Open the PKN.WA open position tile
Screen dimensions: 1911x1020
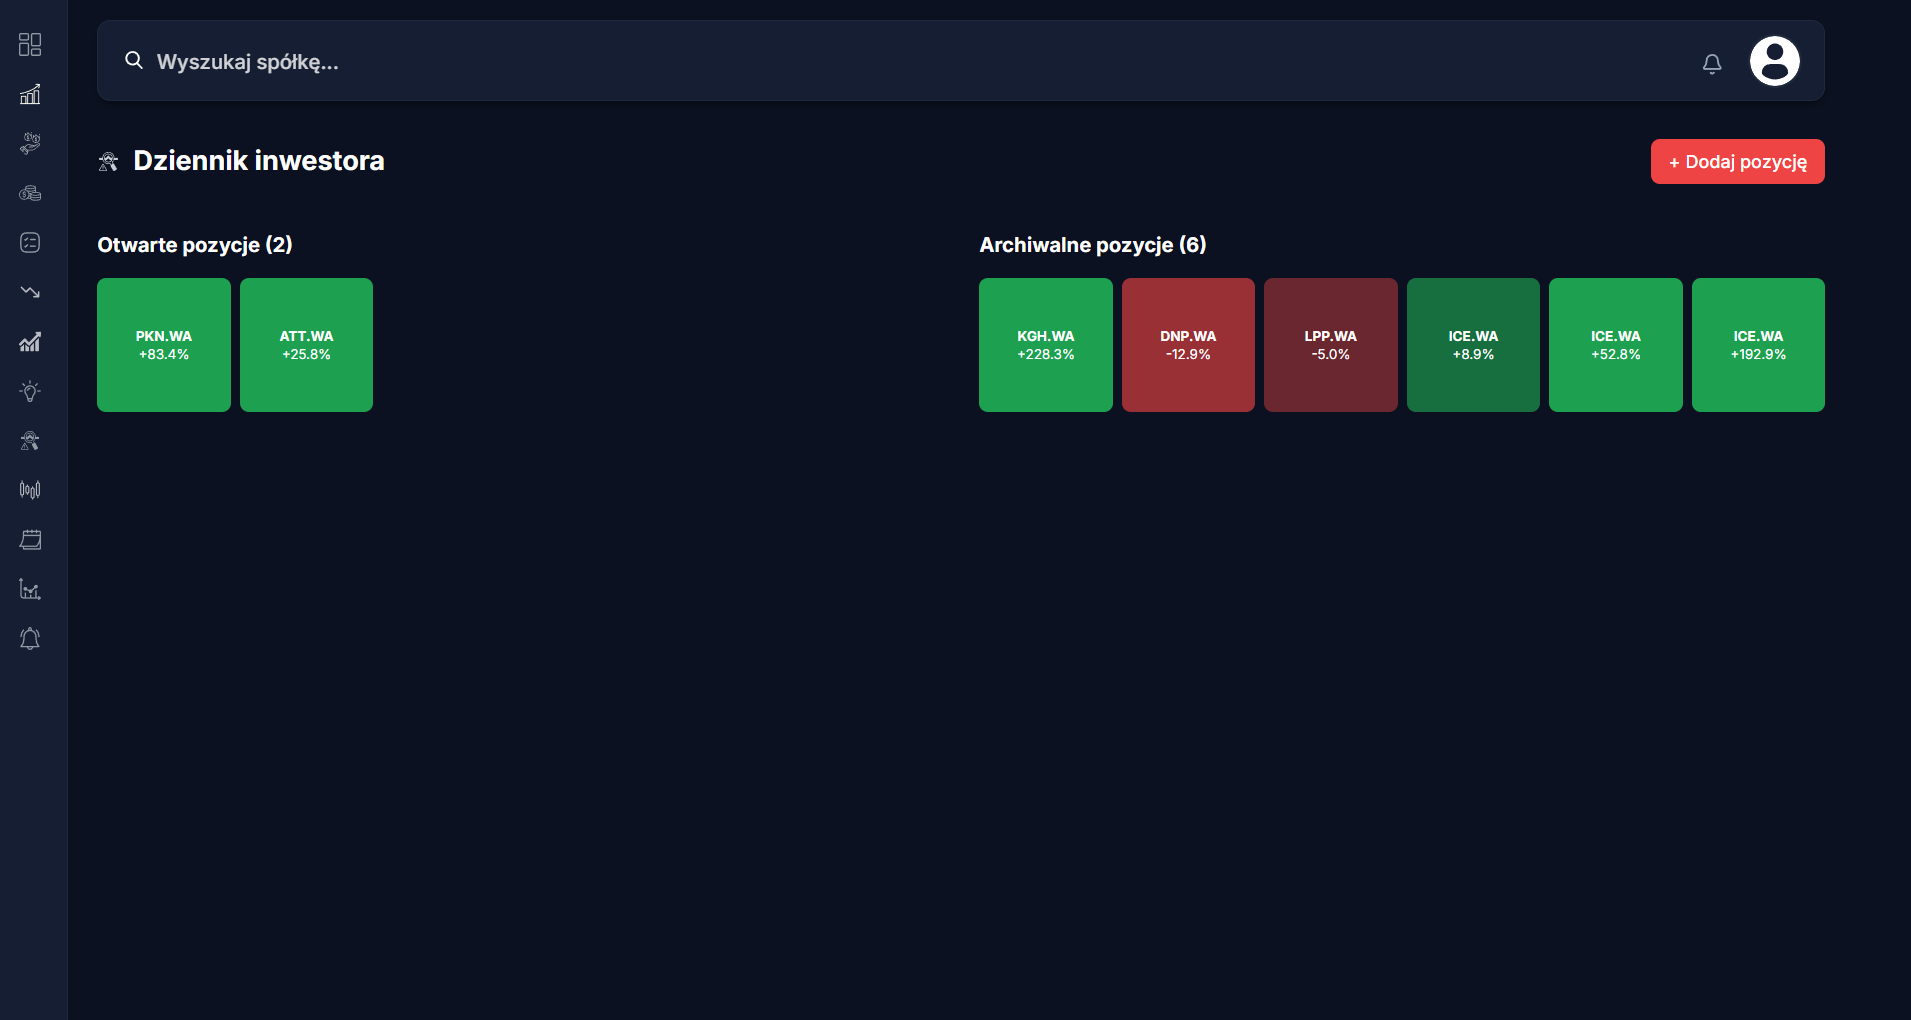point(164,345)
